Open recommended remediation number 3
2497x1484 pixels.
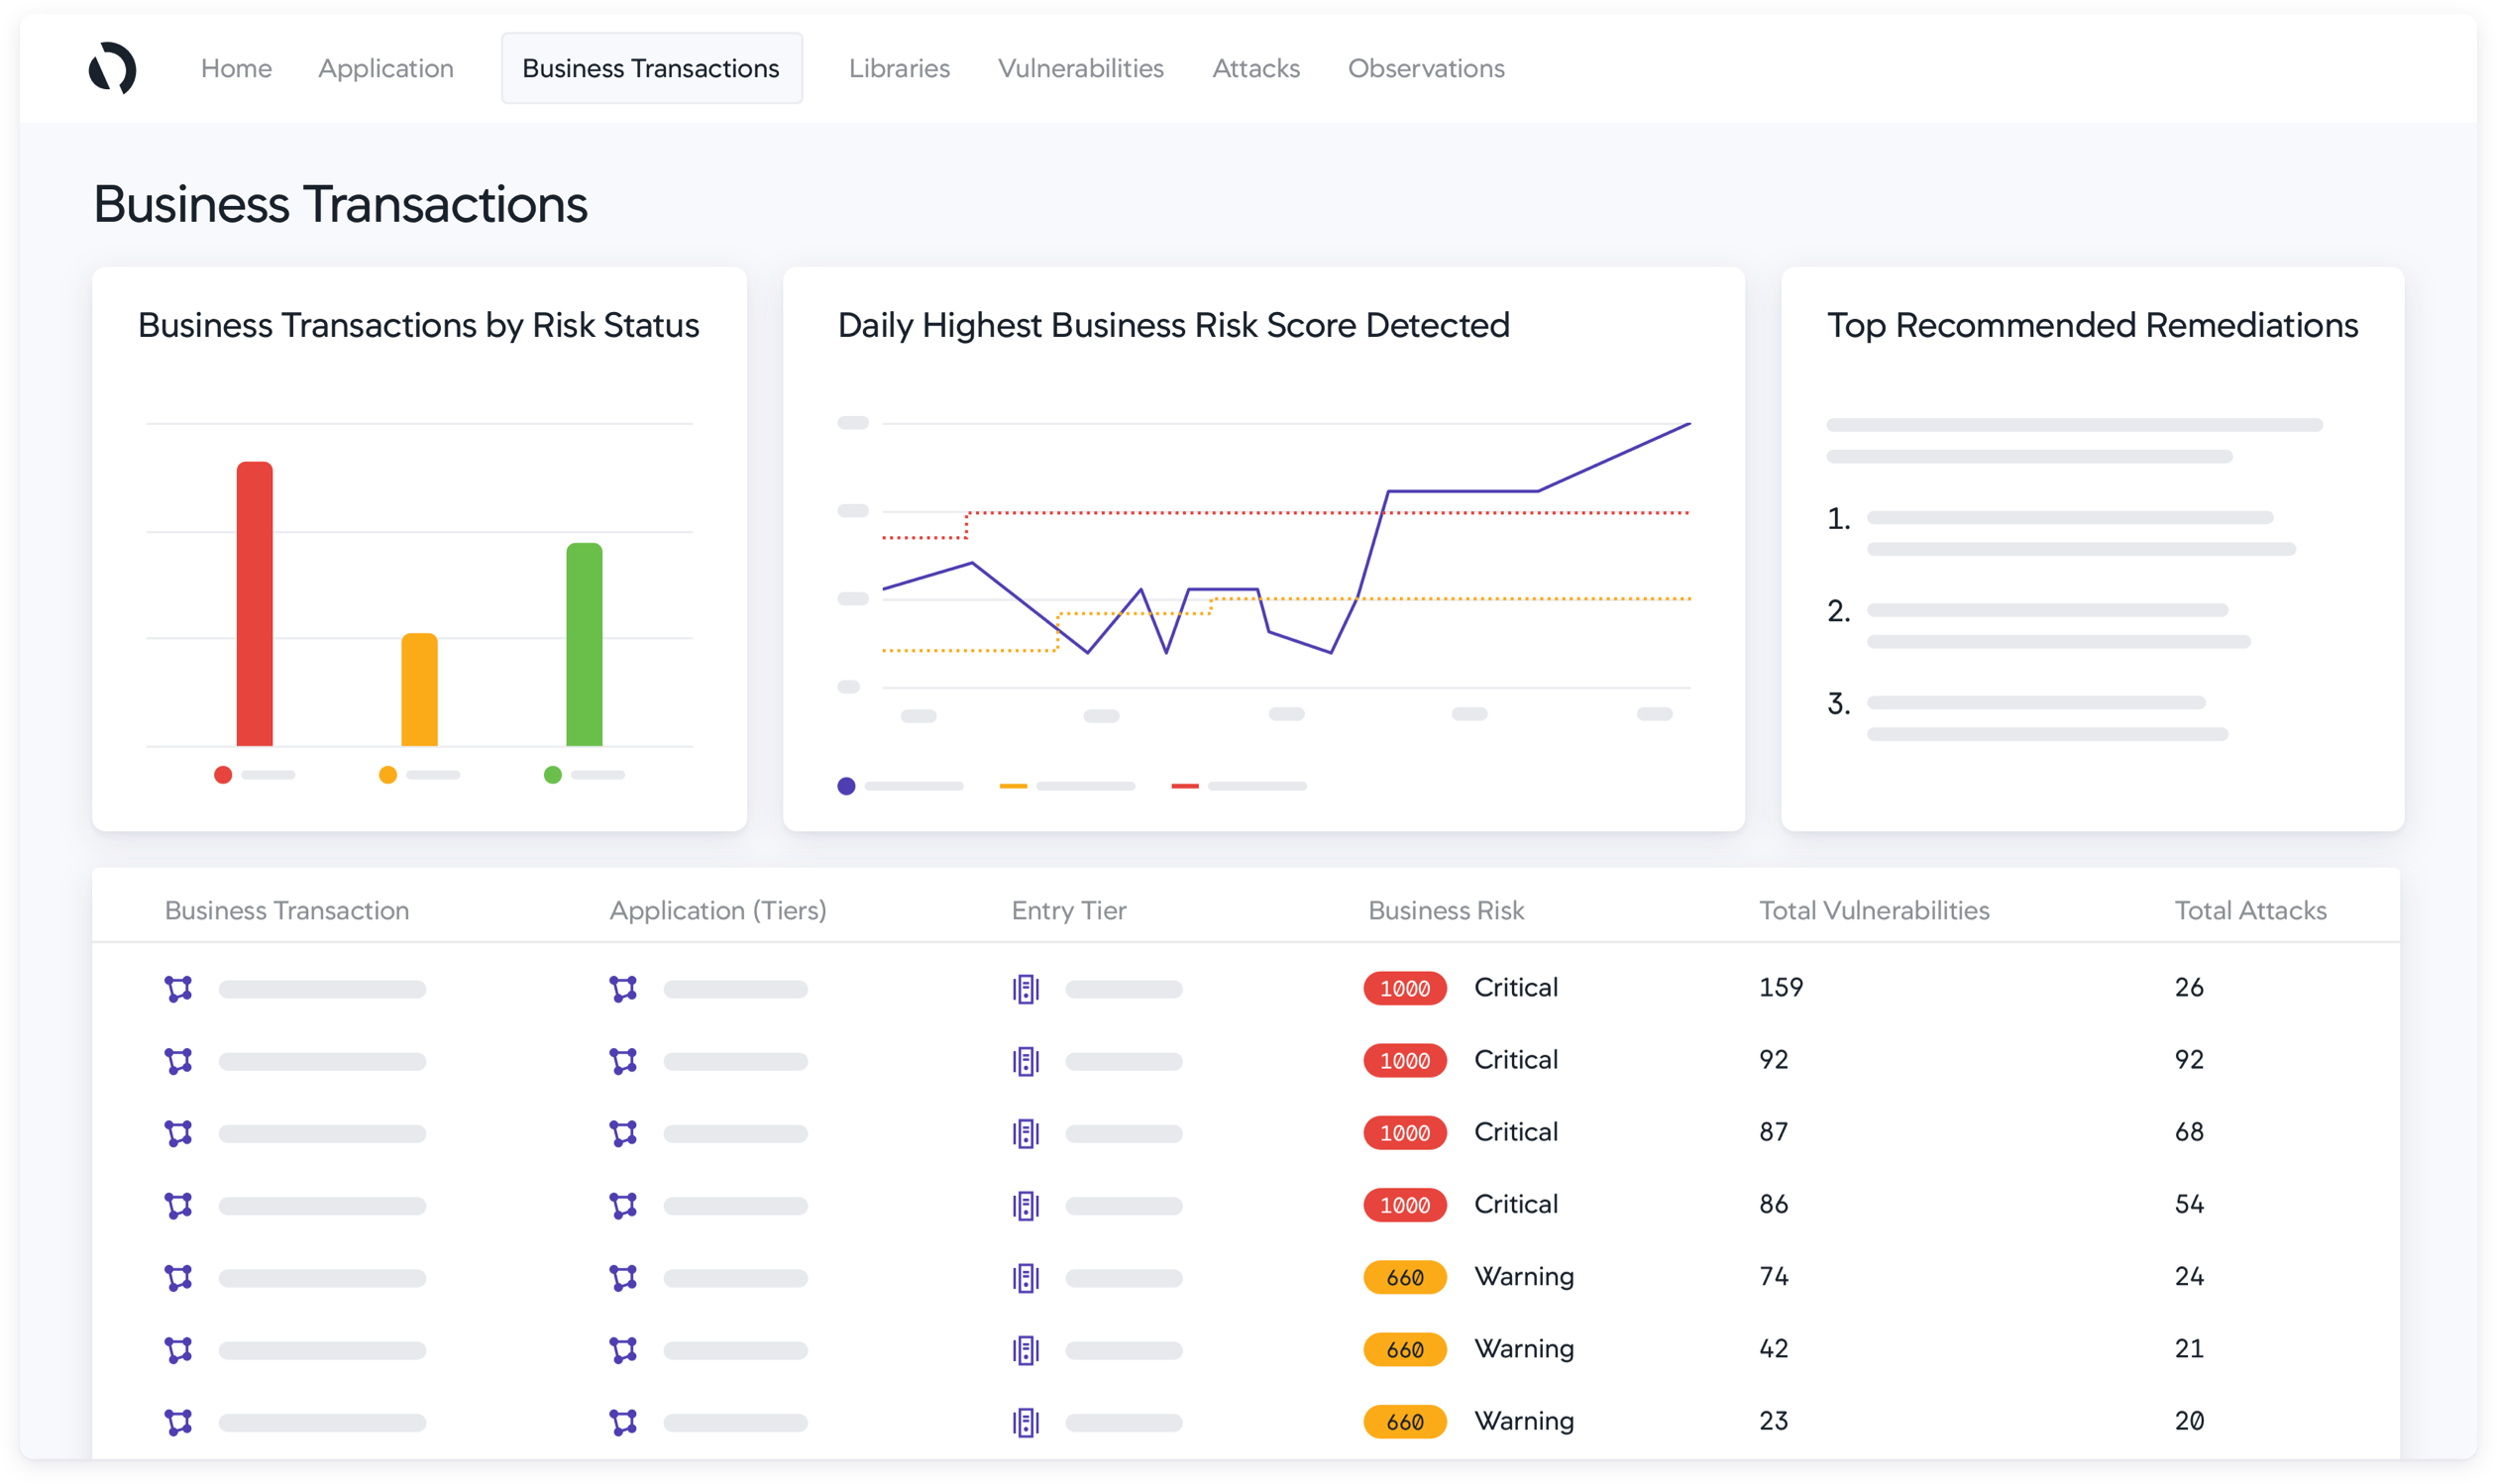[2027, 718]
